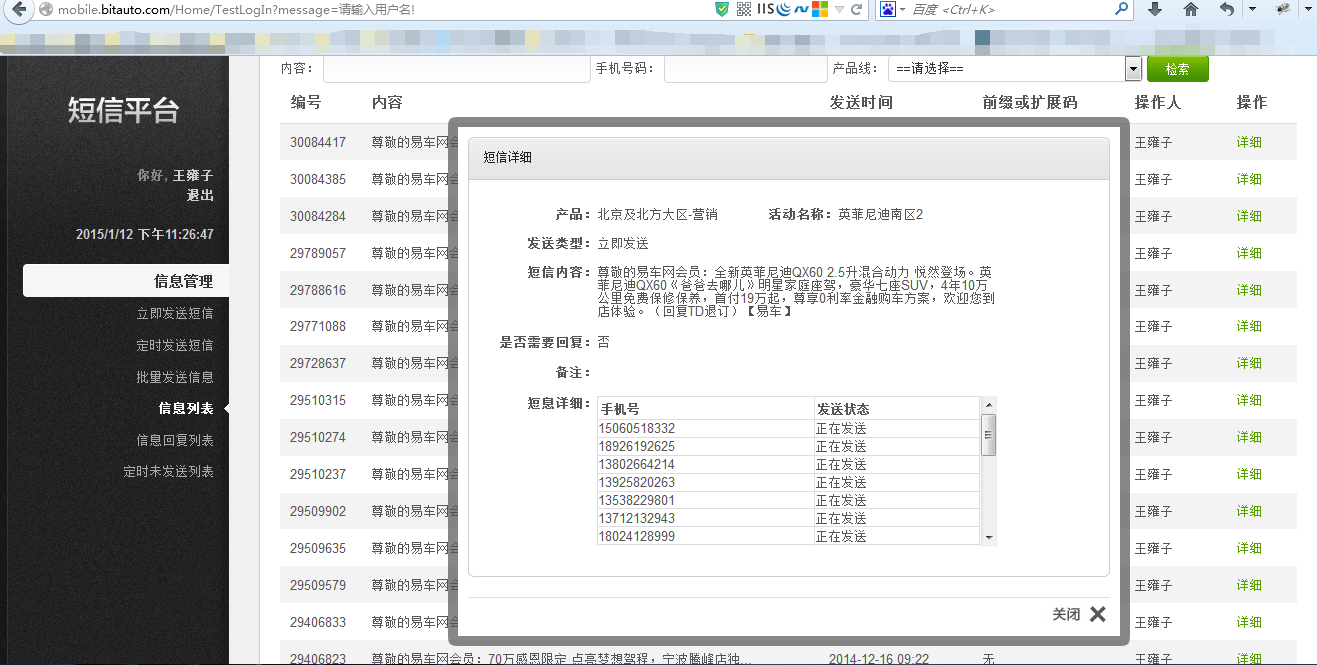Screen dimensions: 1317x665
Task: Click phone number 18926192625 in the list
Action: point(637,446)
